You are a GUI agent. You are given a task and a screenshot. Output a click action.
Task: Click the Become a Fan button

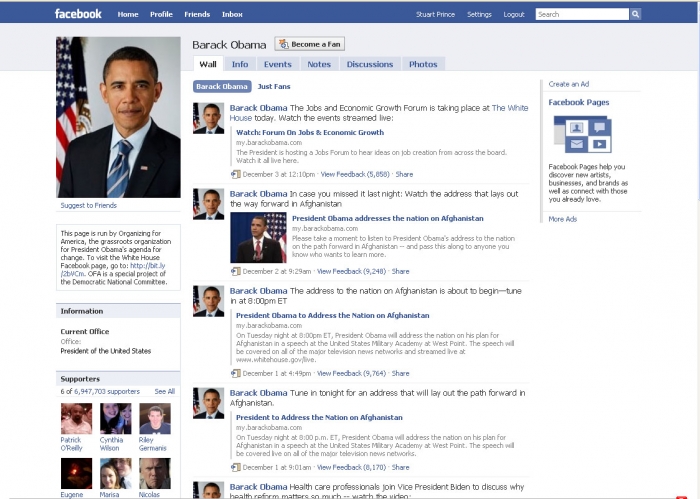(x=310, y=44)
